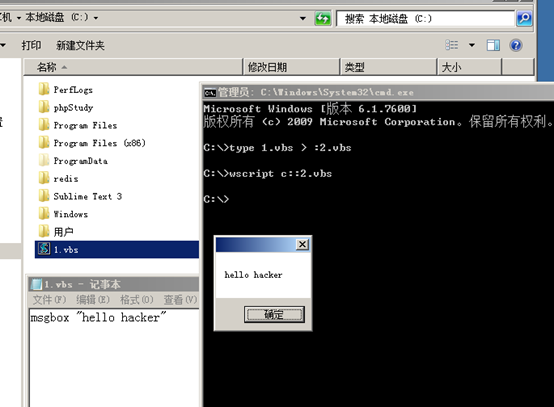Sort the list by the 名称 column header
The image size is (554, 407).
133,67
